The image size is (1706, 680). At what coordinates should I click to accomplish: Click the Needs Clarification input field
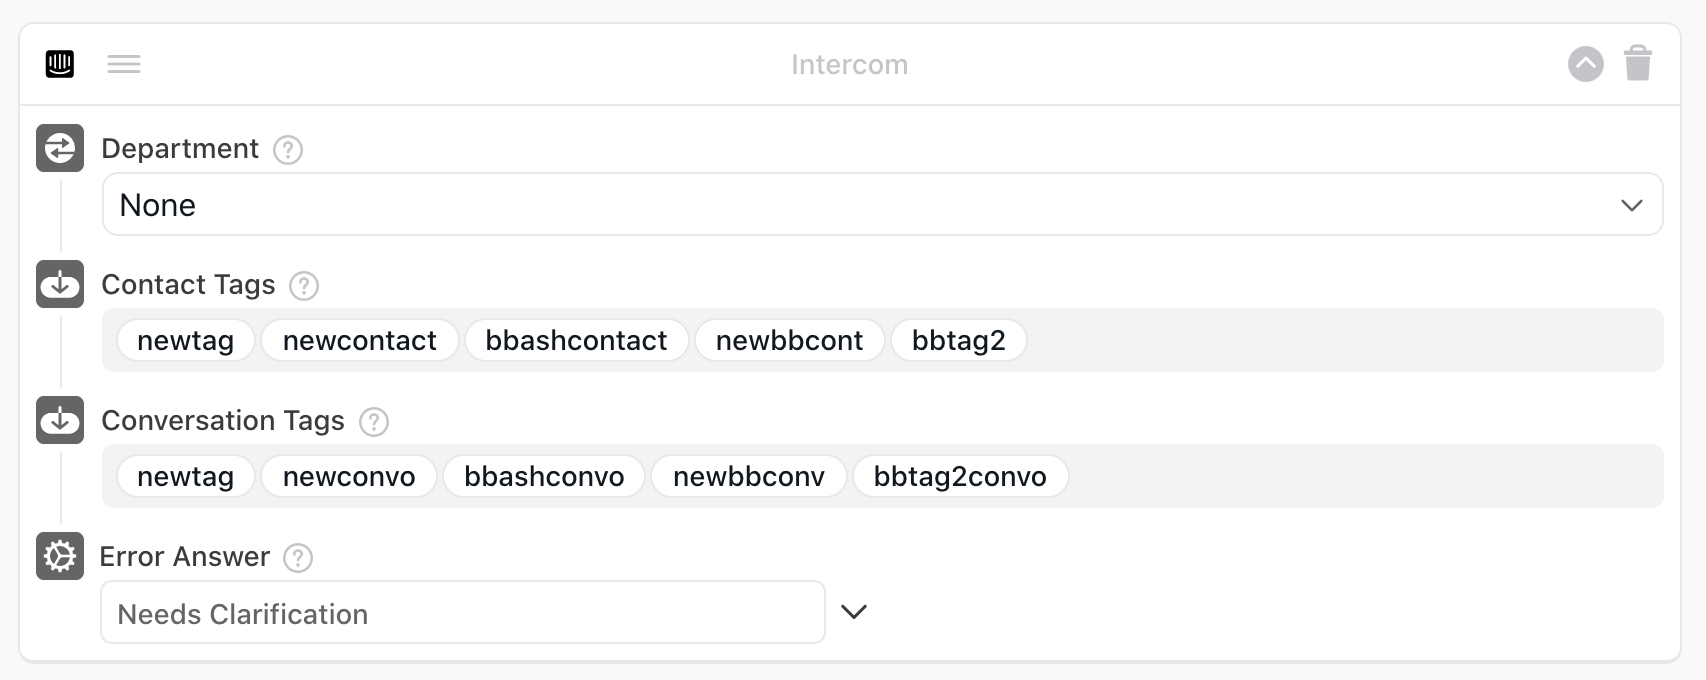(462, 611)
